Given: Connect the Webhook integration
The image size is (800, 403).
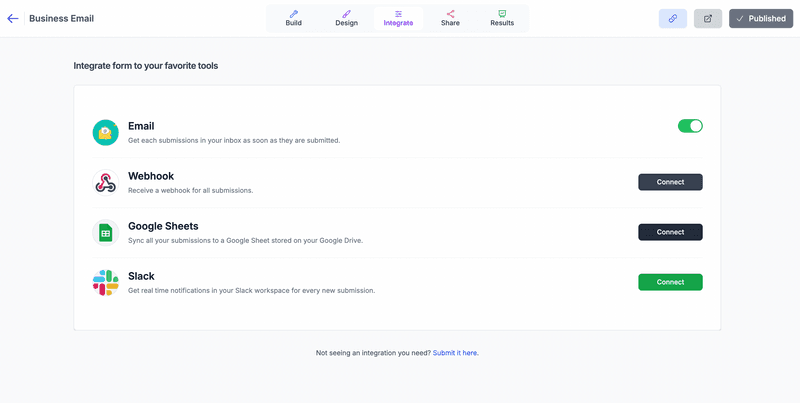Looking at the screenshot, I should [x=670, y=182].
